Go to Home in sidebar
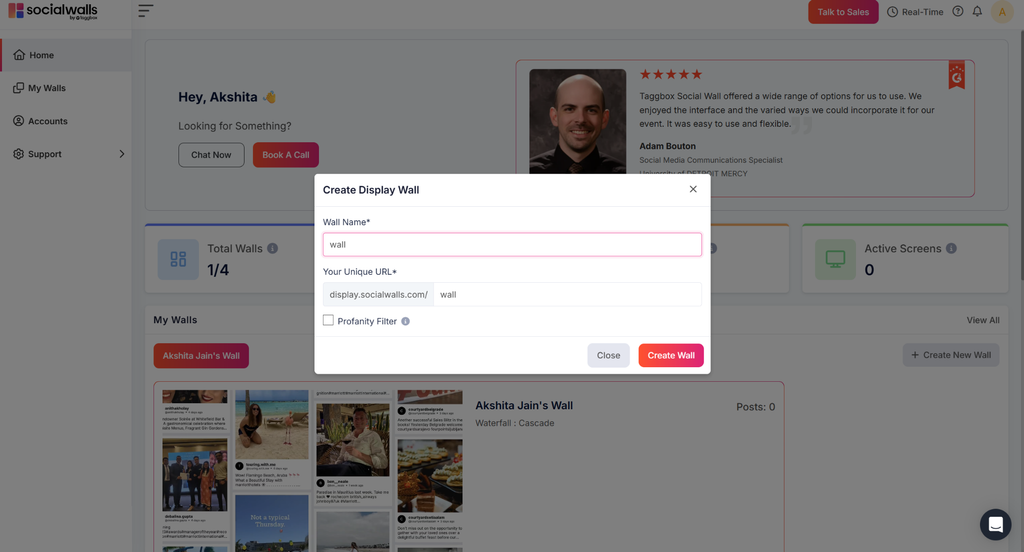This screenshot has height=552, width=1024. coord(66,55)
